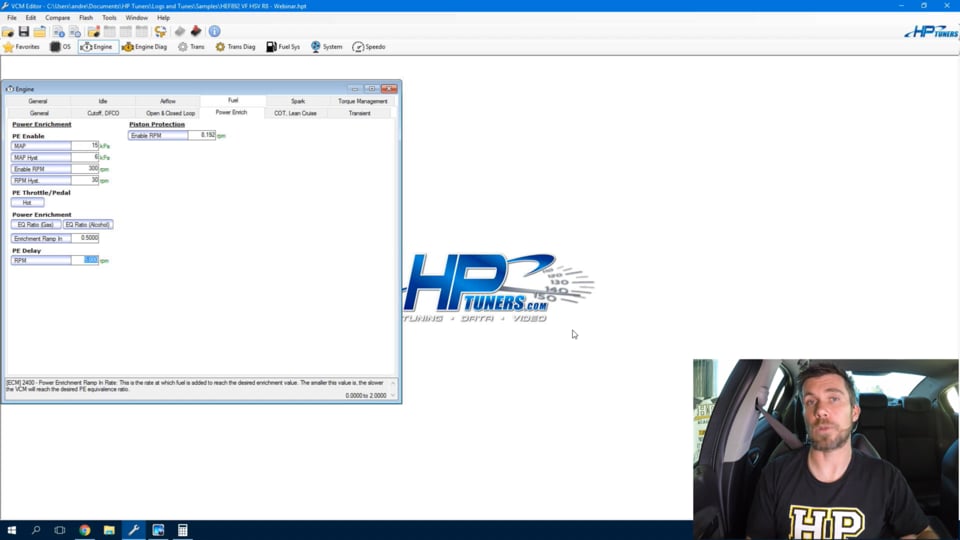The height and width of the screenshot is (540, 960).
Task: Open Calculator from the taskbar
Action: click(182, 530)
